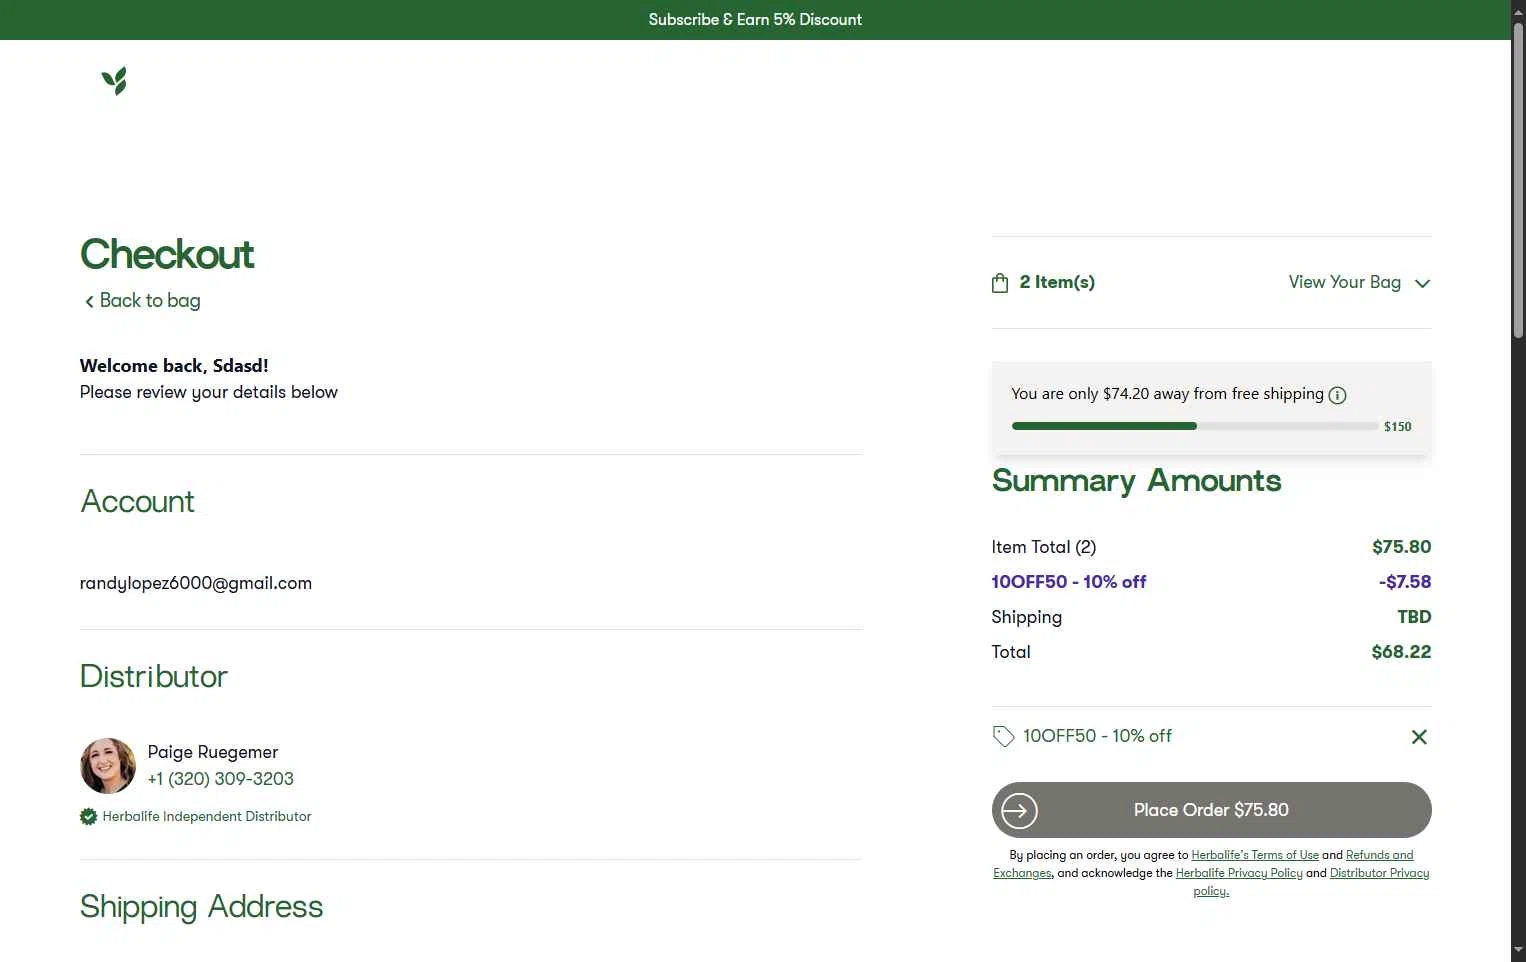Screen dimensions: 1526x962
Task: Click the verified badge beside Herbalife Independent Distributor
Action: (88, 817)
